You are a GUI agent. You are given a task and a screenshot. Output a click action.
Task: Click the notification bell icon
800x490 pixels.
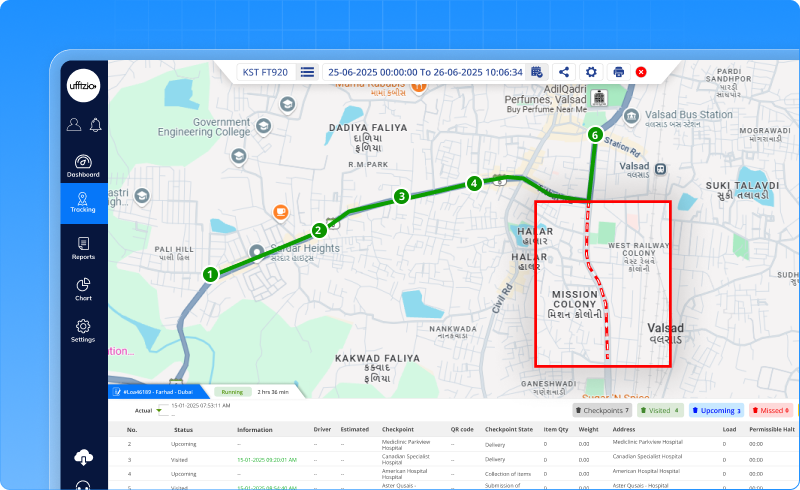pos(96,125)
